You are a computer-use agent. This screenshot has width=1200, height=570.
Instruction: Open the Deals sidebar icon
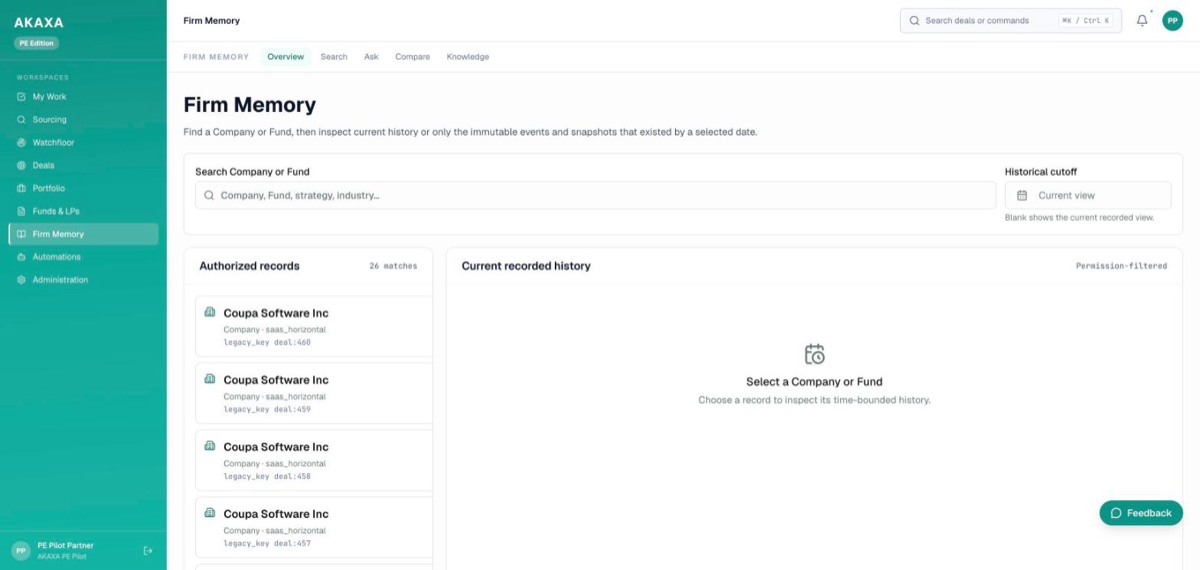(22, 166)
